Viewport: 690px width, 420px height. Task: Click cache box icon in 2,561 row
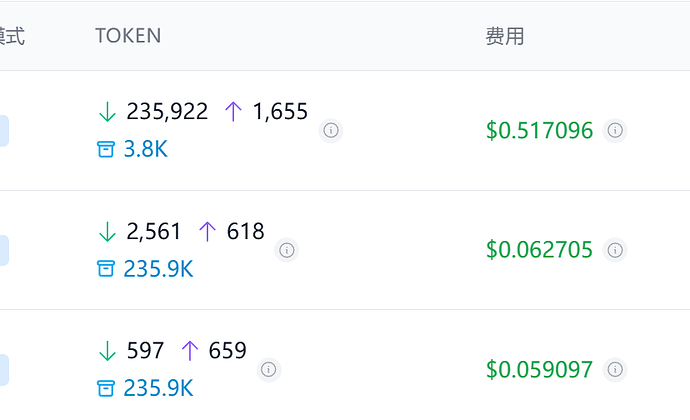click(106, 269)
